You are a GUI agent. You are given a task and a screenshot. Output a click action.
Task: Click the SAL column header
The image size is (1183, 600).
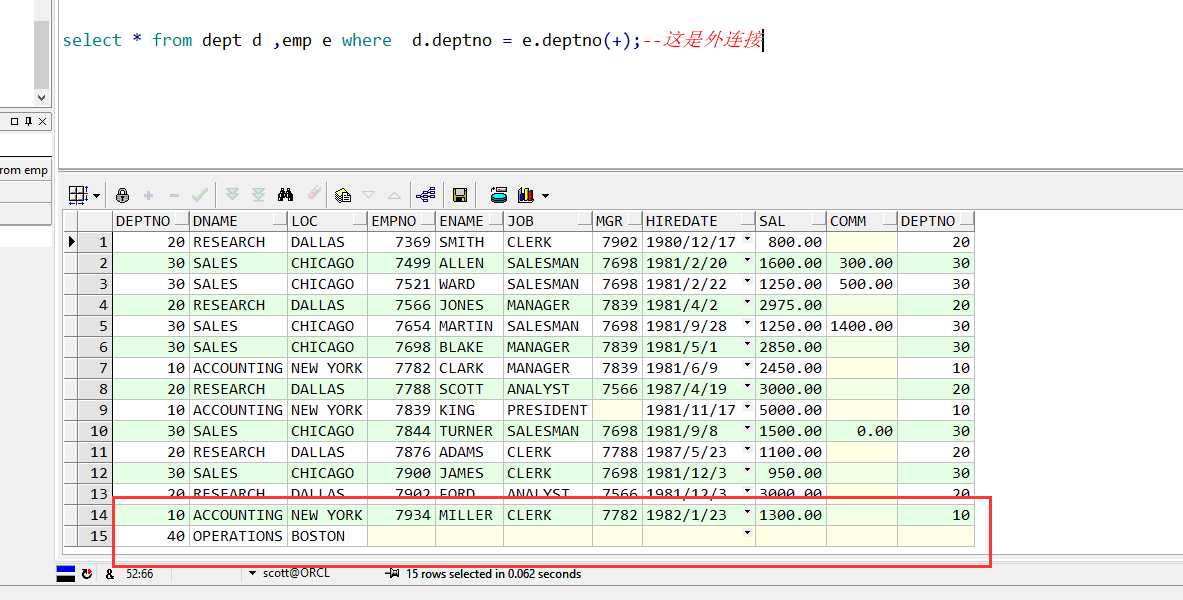pos(791,221)
